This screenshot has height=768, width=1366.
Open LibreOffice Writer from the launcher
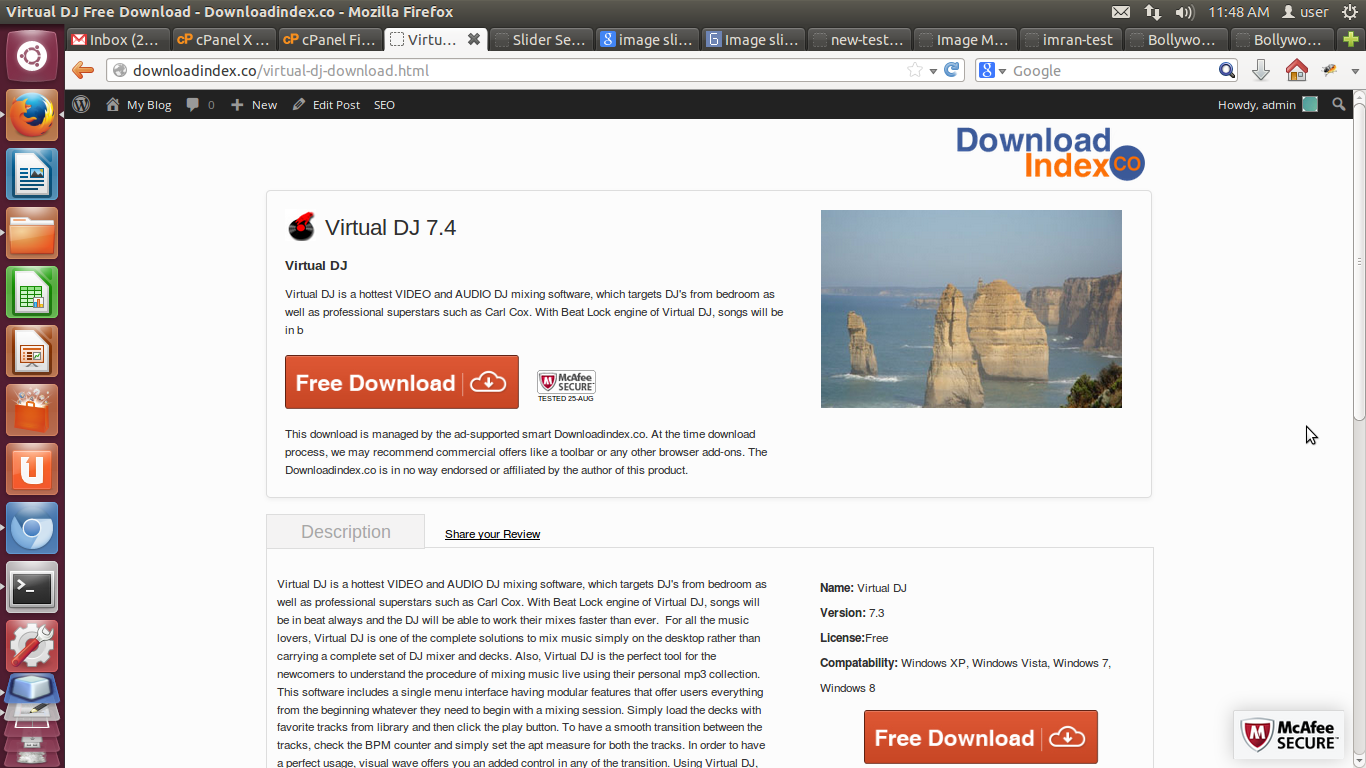(33, 174)
